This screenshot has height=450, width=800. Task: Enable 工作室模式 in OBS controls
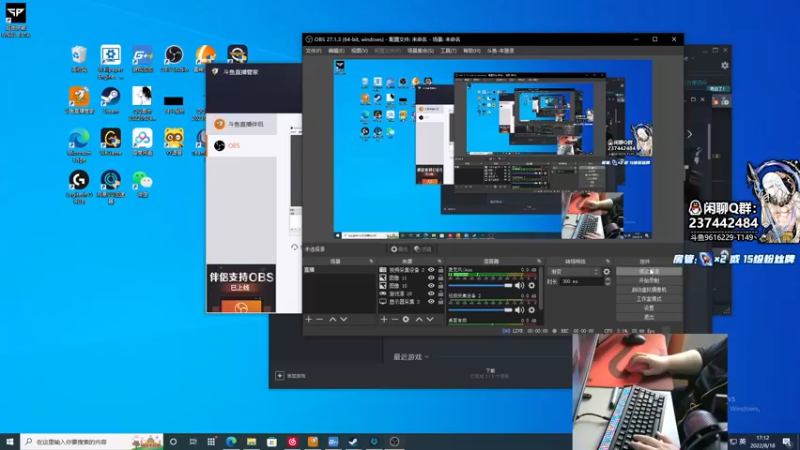click(x=649, y=299)
